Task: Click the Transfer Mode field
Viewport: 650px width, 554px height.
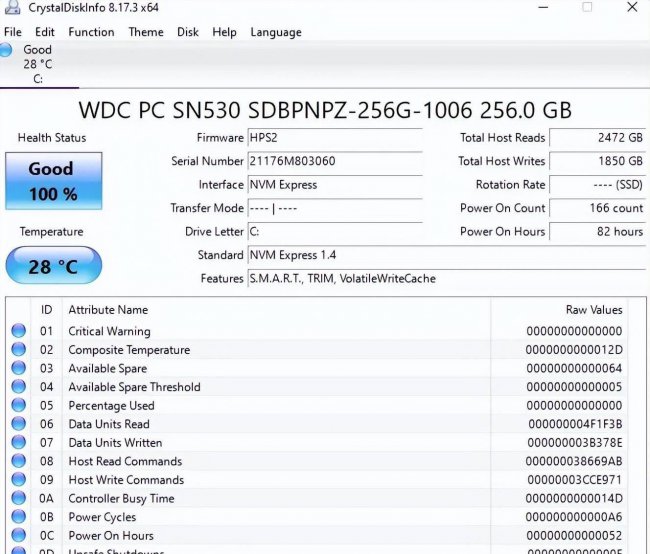Action: coord(335,208)
